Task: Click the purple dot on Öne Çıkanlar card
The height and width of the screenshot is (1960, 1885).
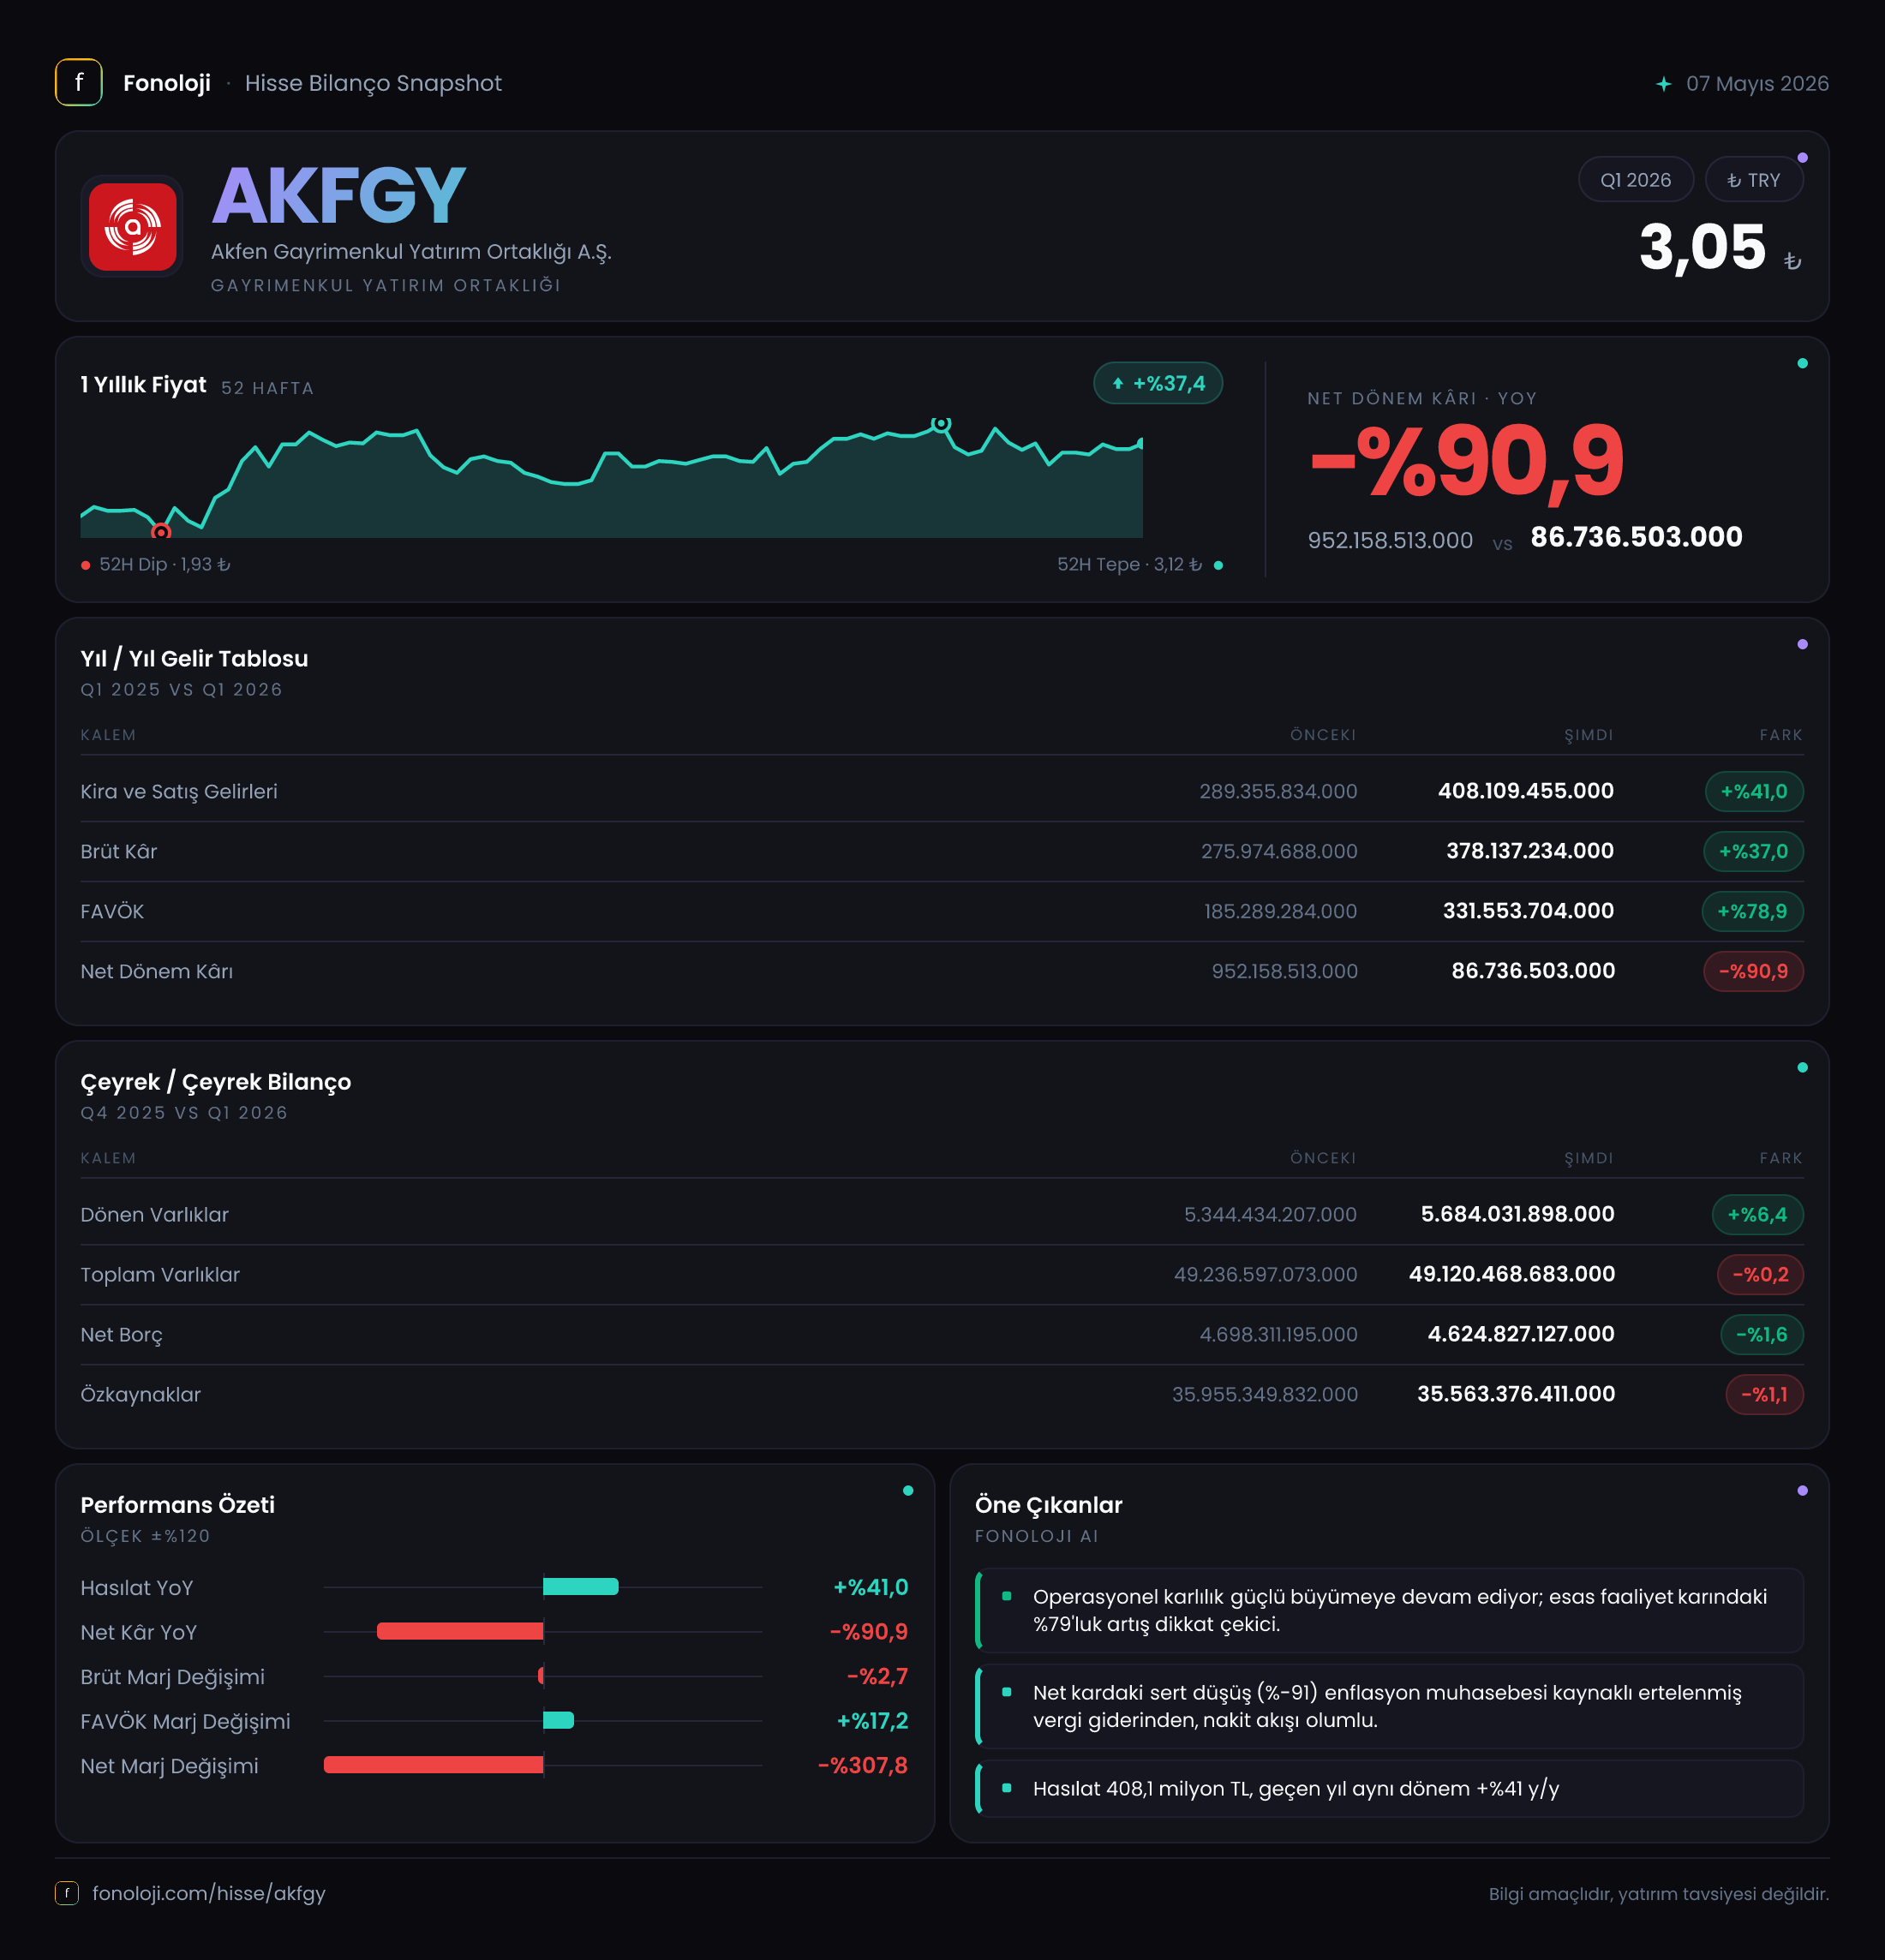Action: click(1802, 1490)
